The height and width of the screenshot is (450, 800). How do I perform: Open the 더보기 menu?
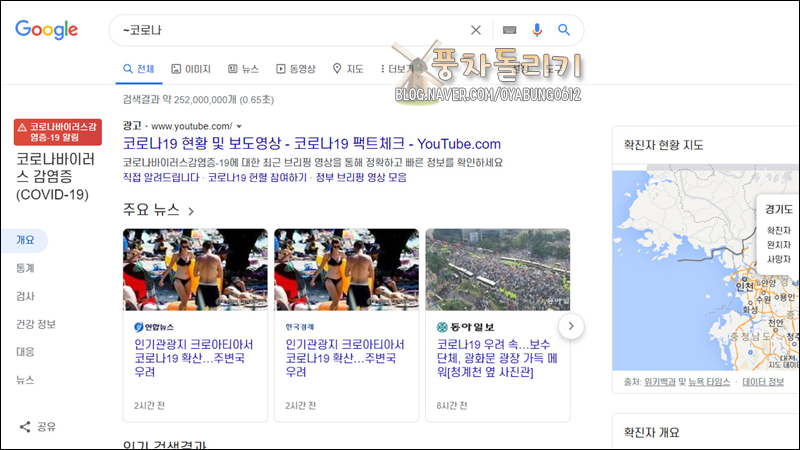click(x=397, y=69)
